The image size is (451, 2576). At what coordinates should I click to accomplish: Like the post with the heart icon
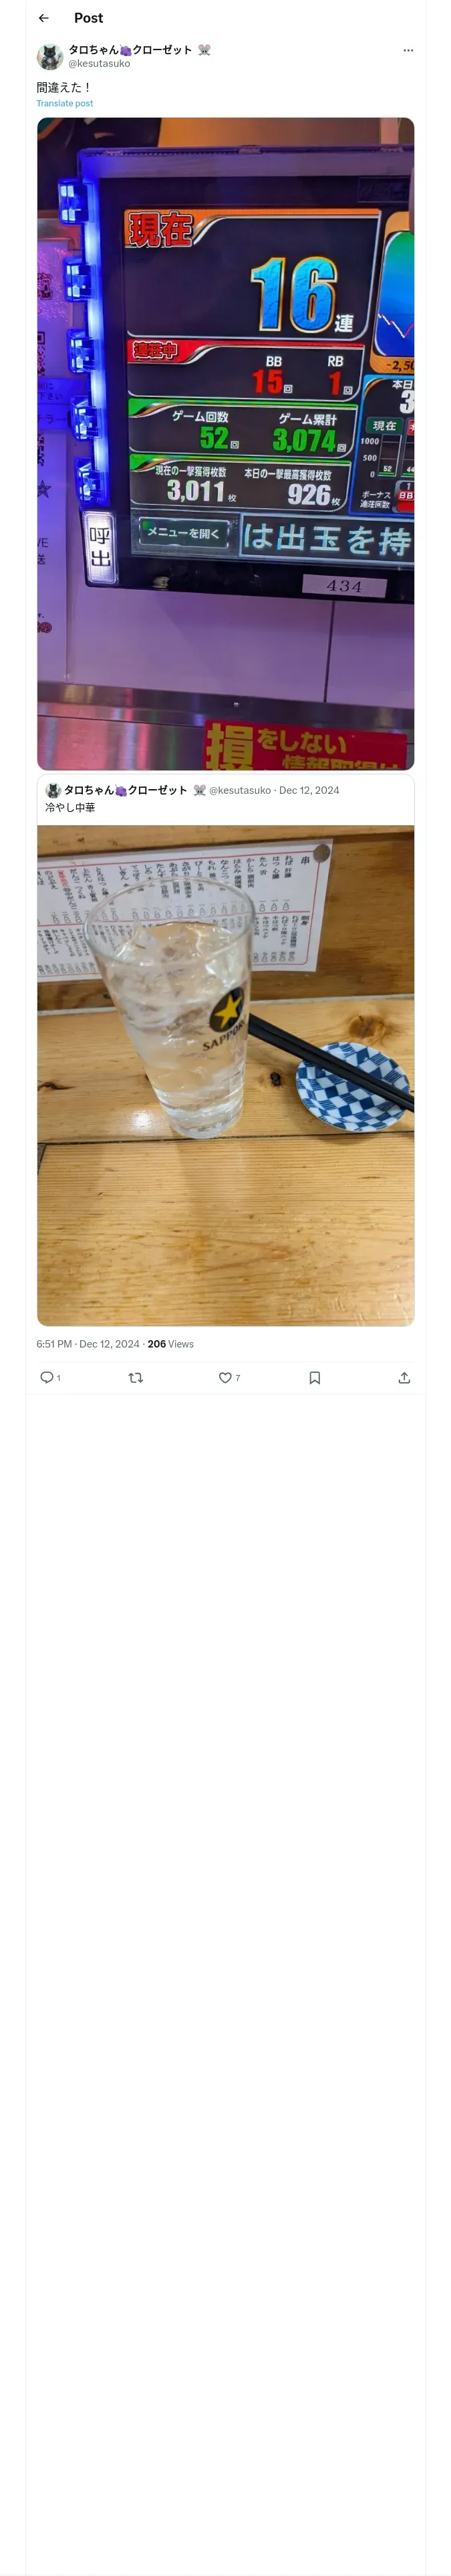225,1377
